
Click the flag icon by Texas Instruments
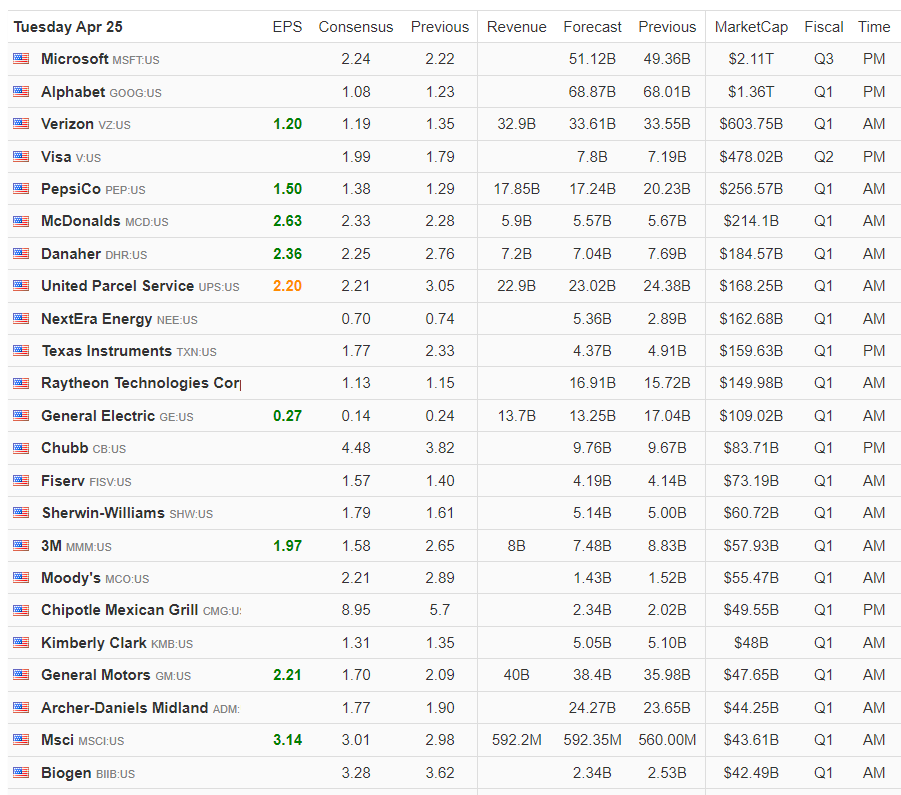point(21,350)
